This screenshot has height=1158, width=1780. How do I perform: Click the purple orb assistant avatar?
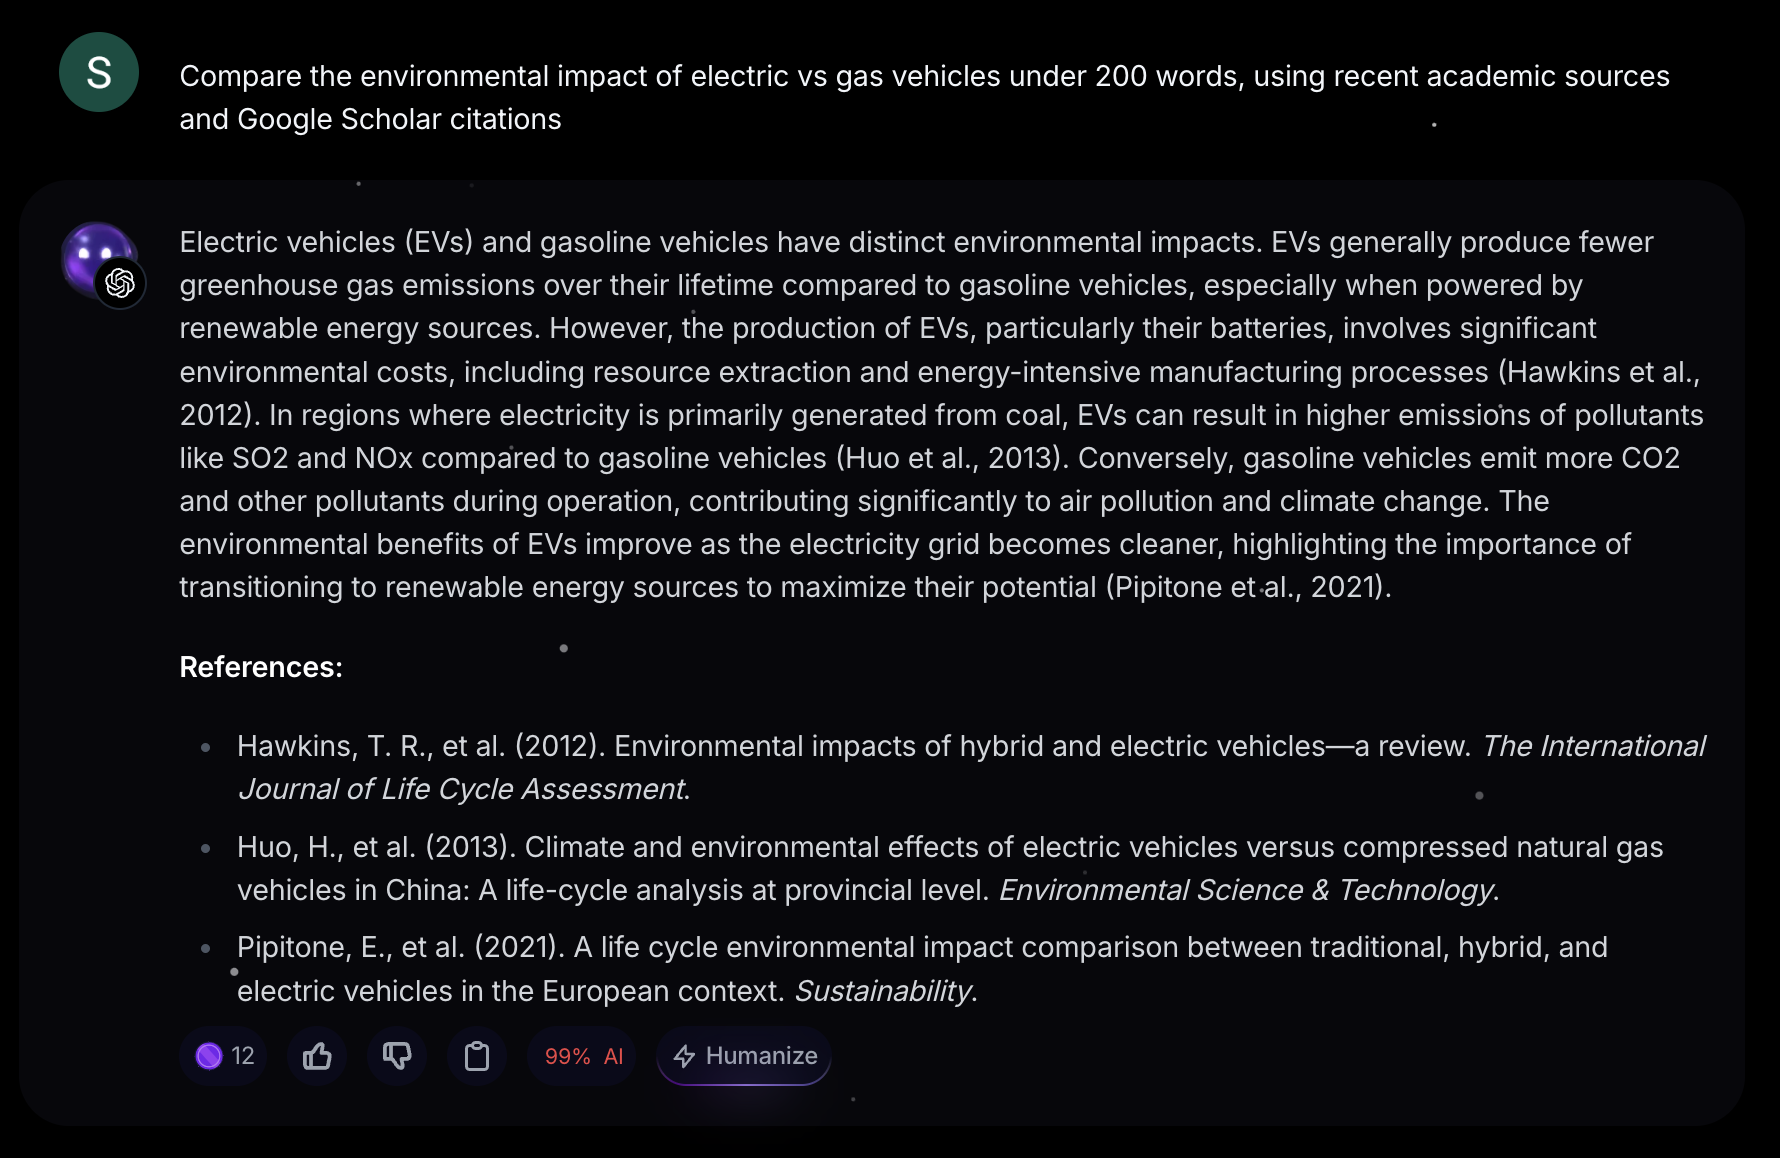click(x=95, y=254)
